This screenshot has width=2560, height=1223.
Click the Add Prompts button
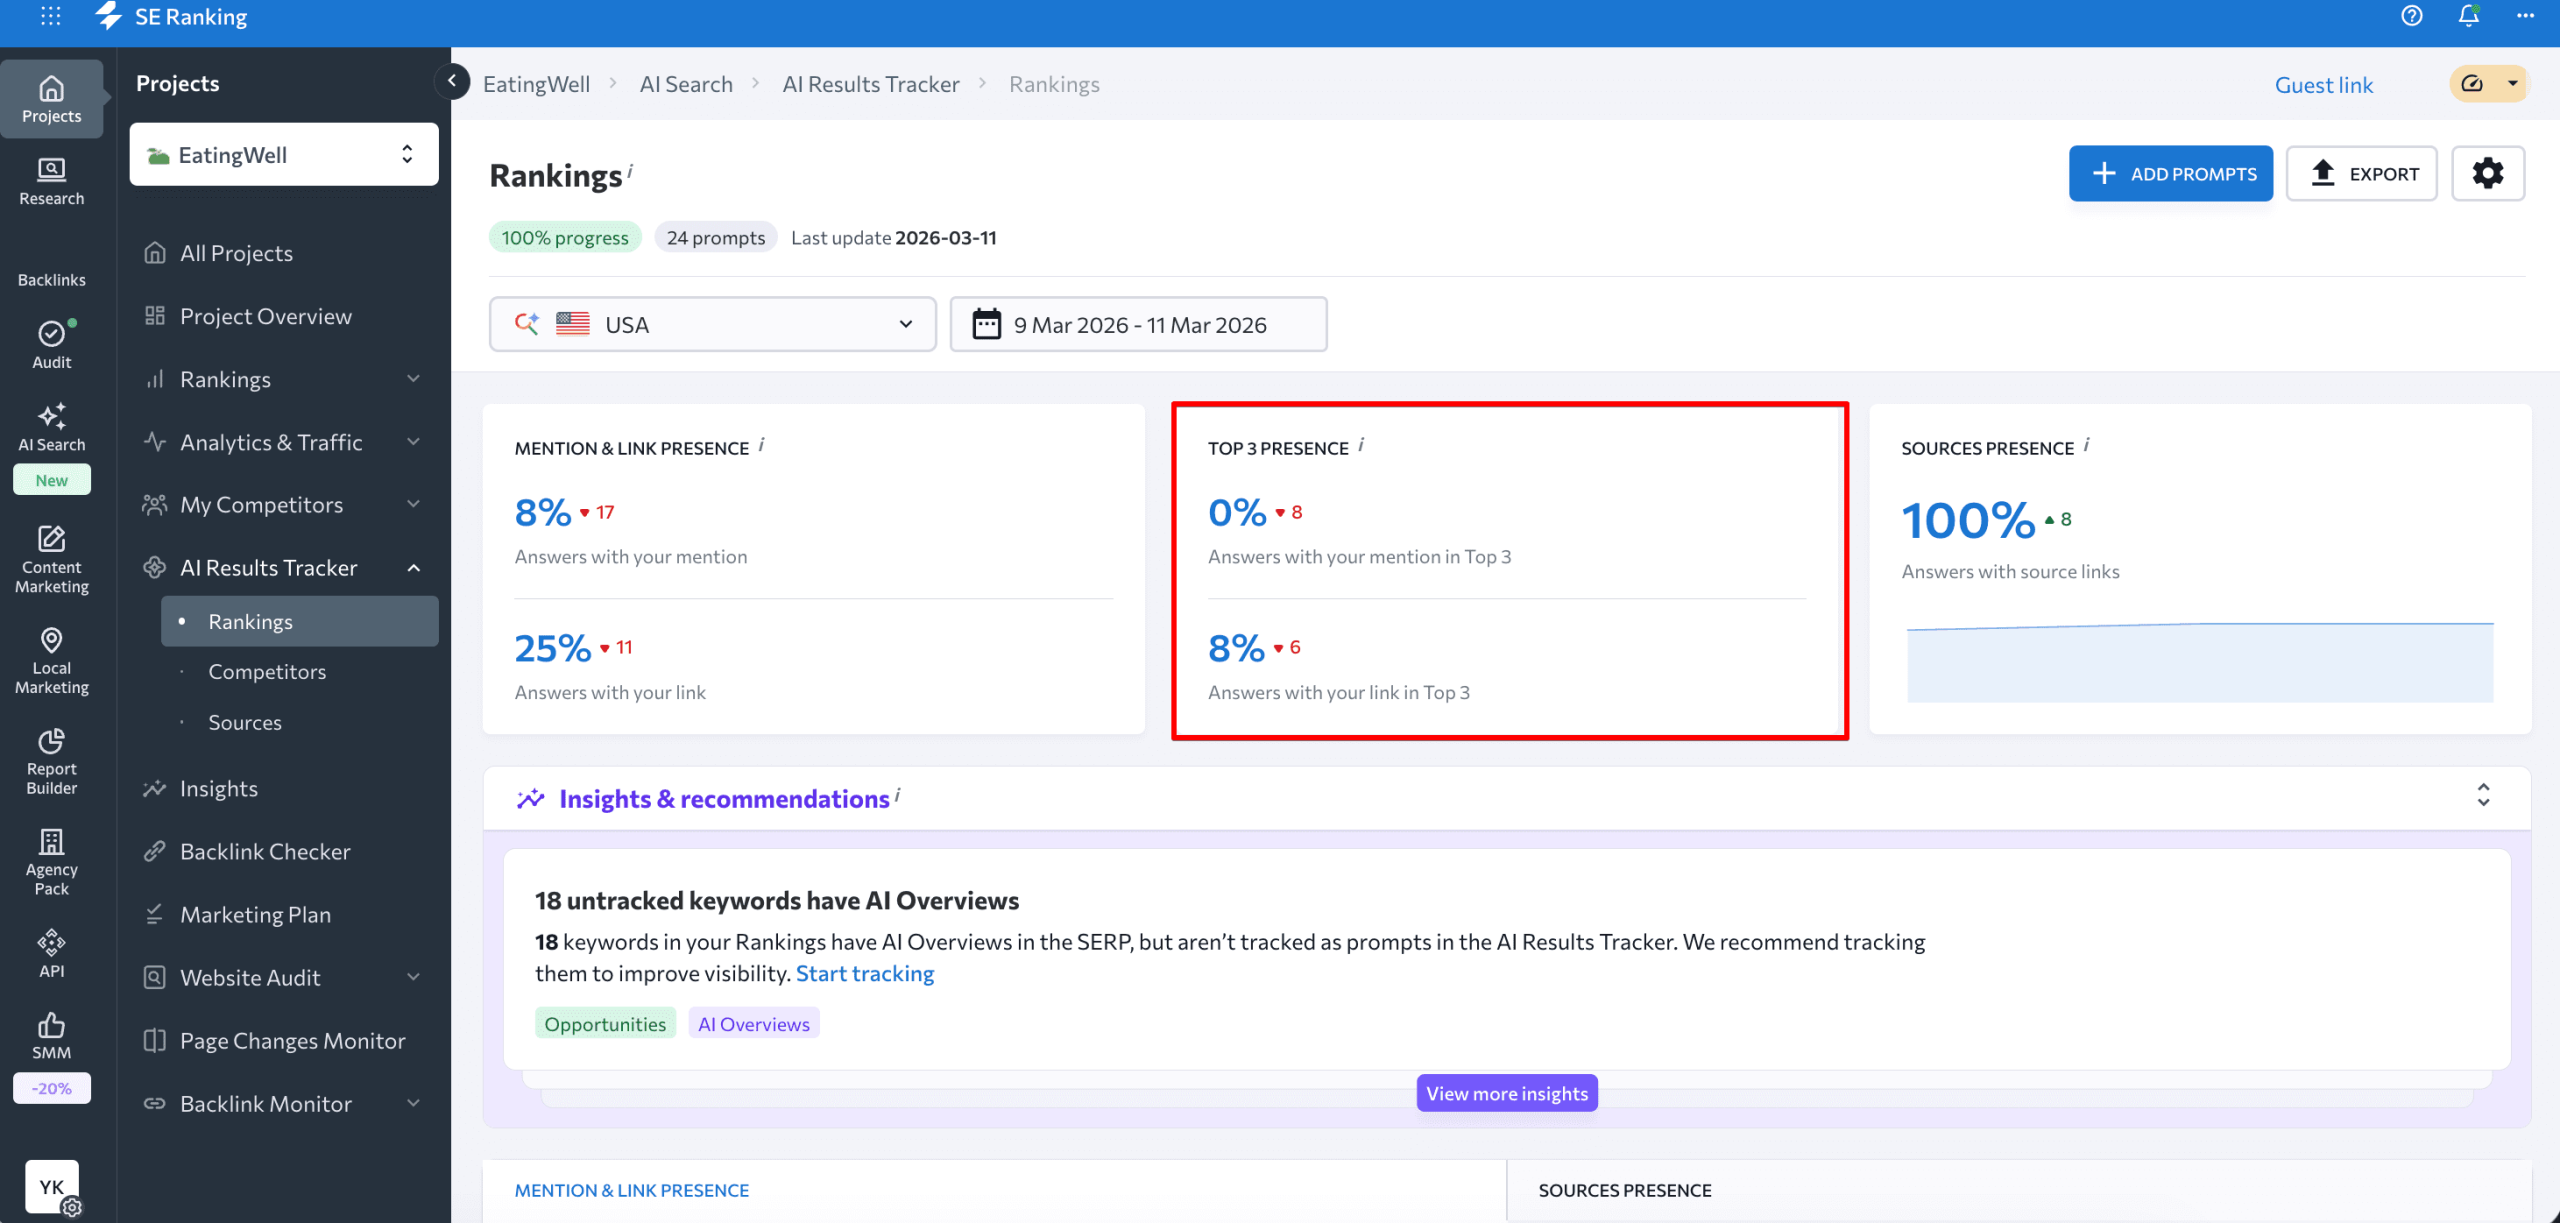2170,173
